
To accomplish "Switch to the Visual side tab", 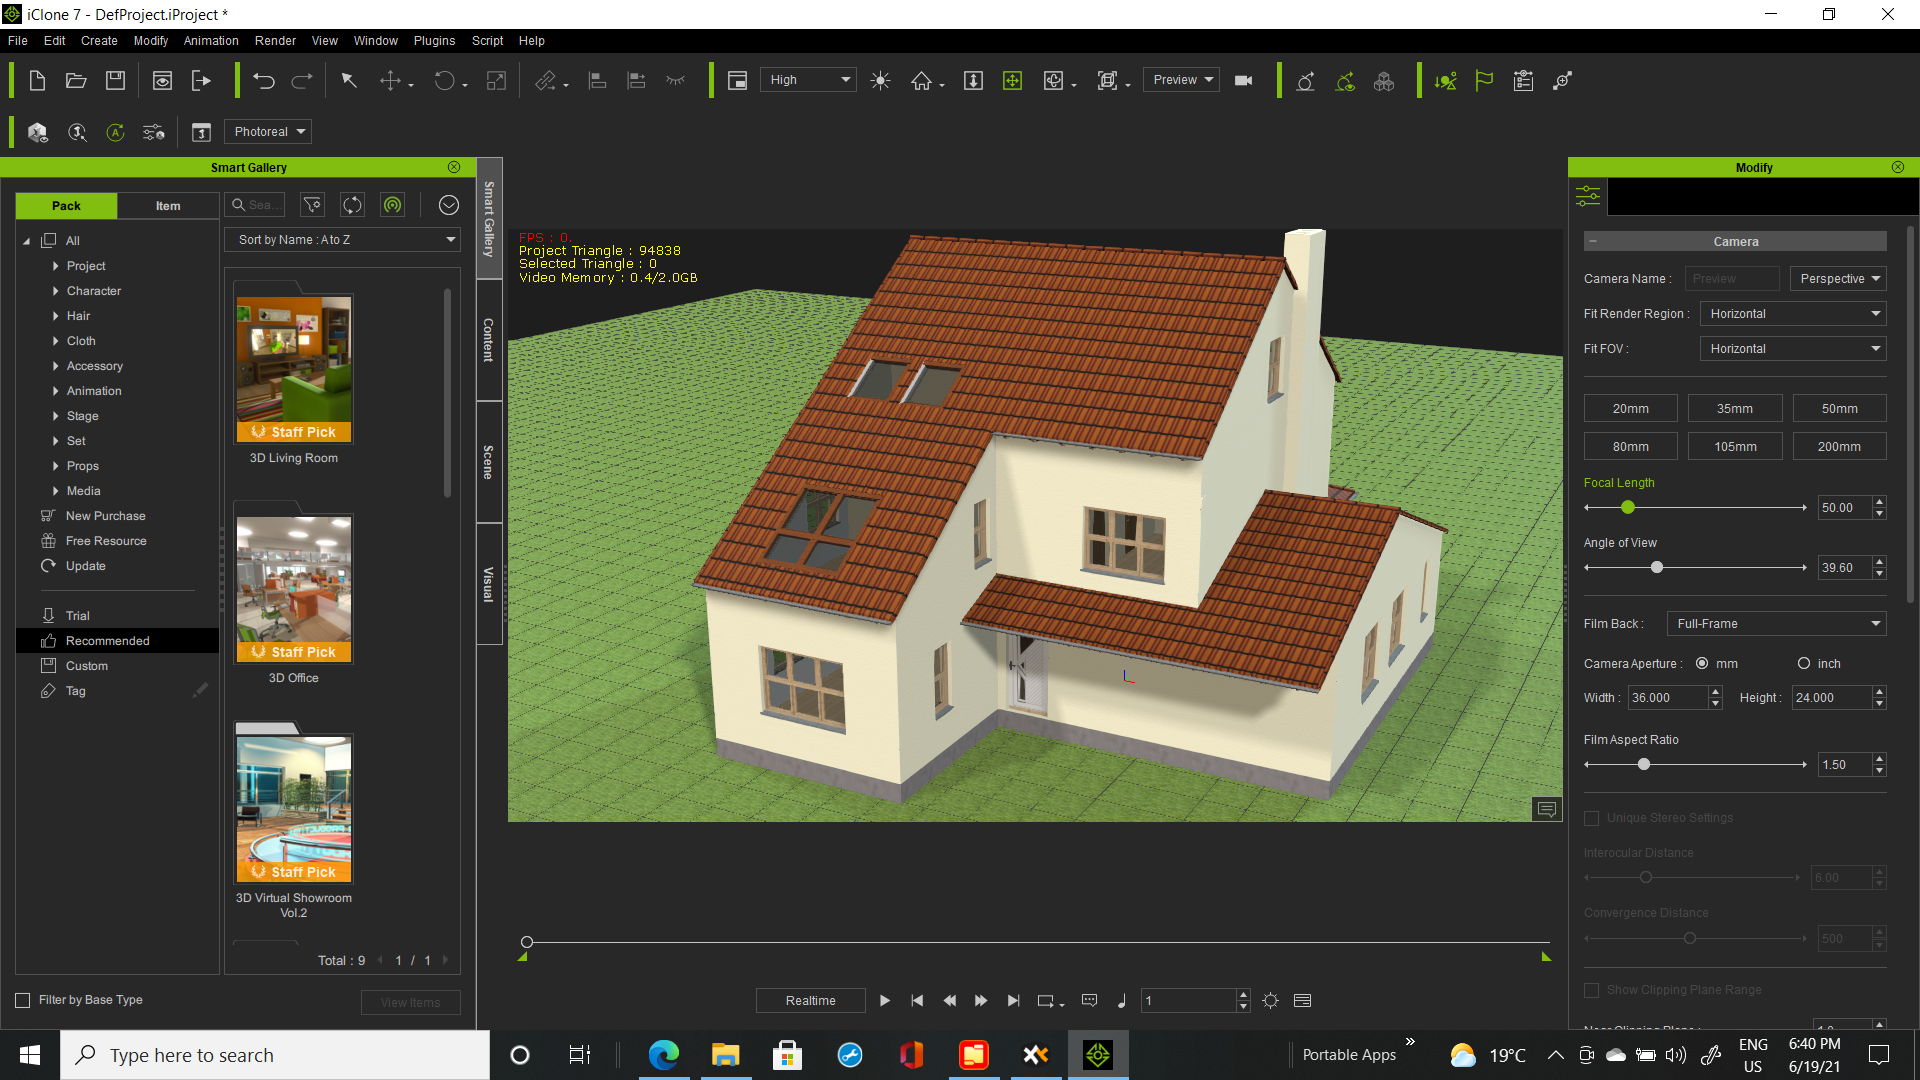I will 489,584.
